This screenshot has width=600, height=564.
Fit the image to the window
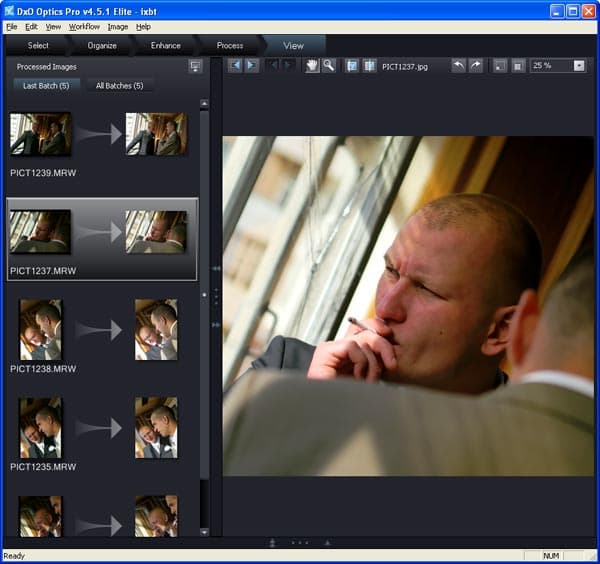499,66
